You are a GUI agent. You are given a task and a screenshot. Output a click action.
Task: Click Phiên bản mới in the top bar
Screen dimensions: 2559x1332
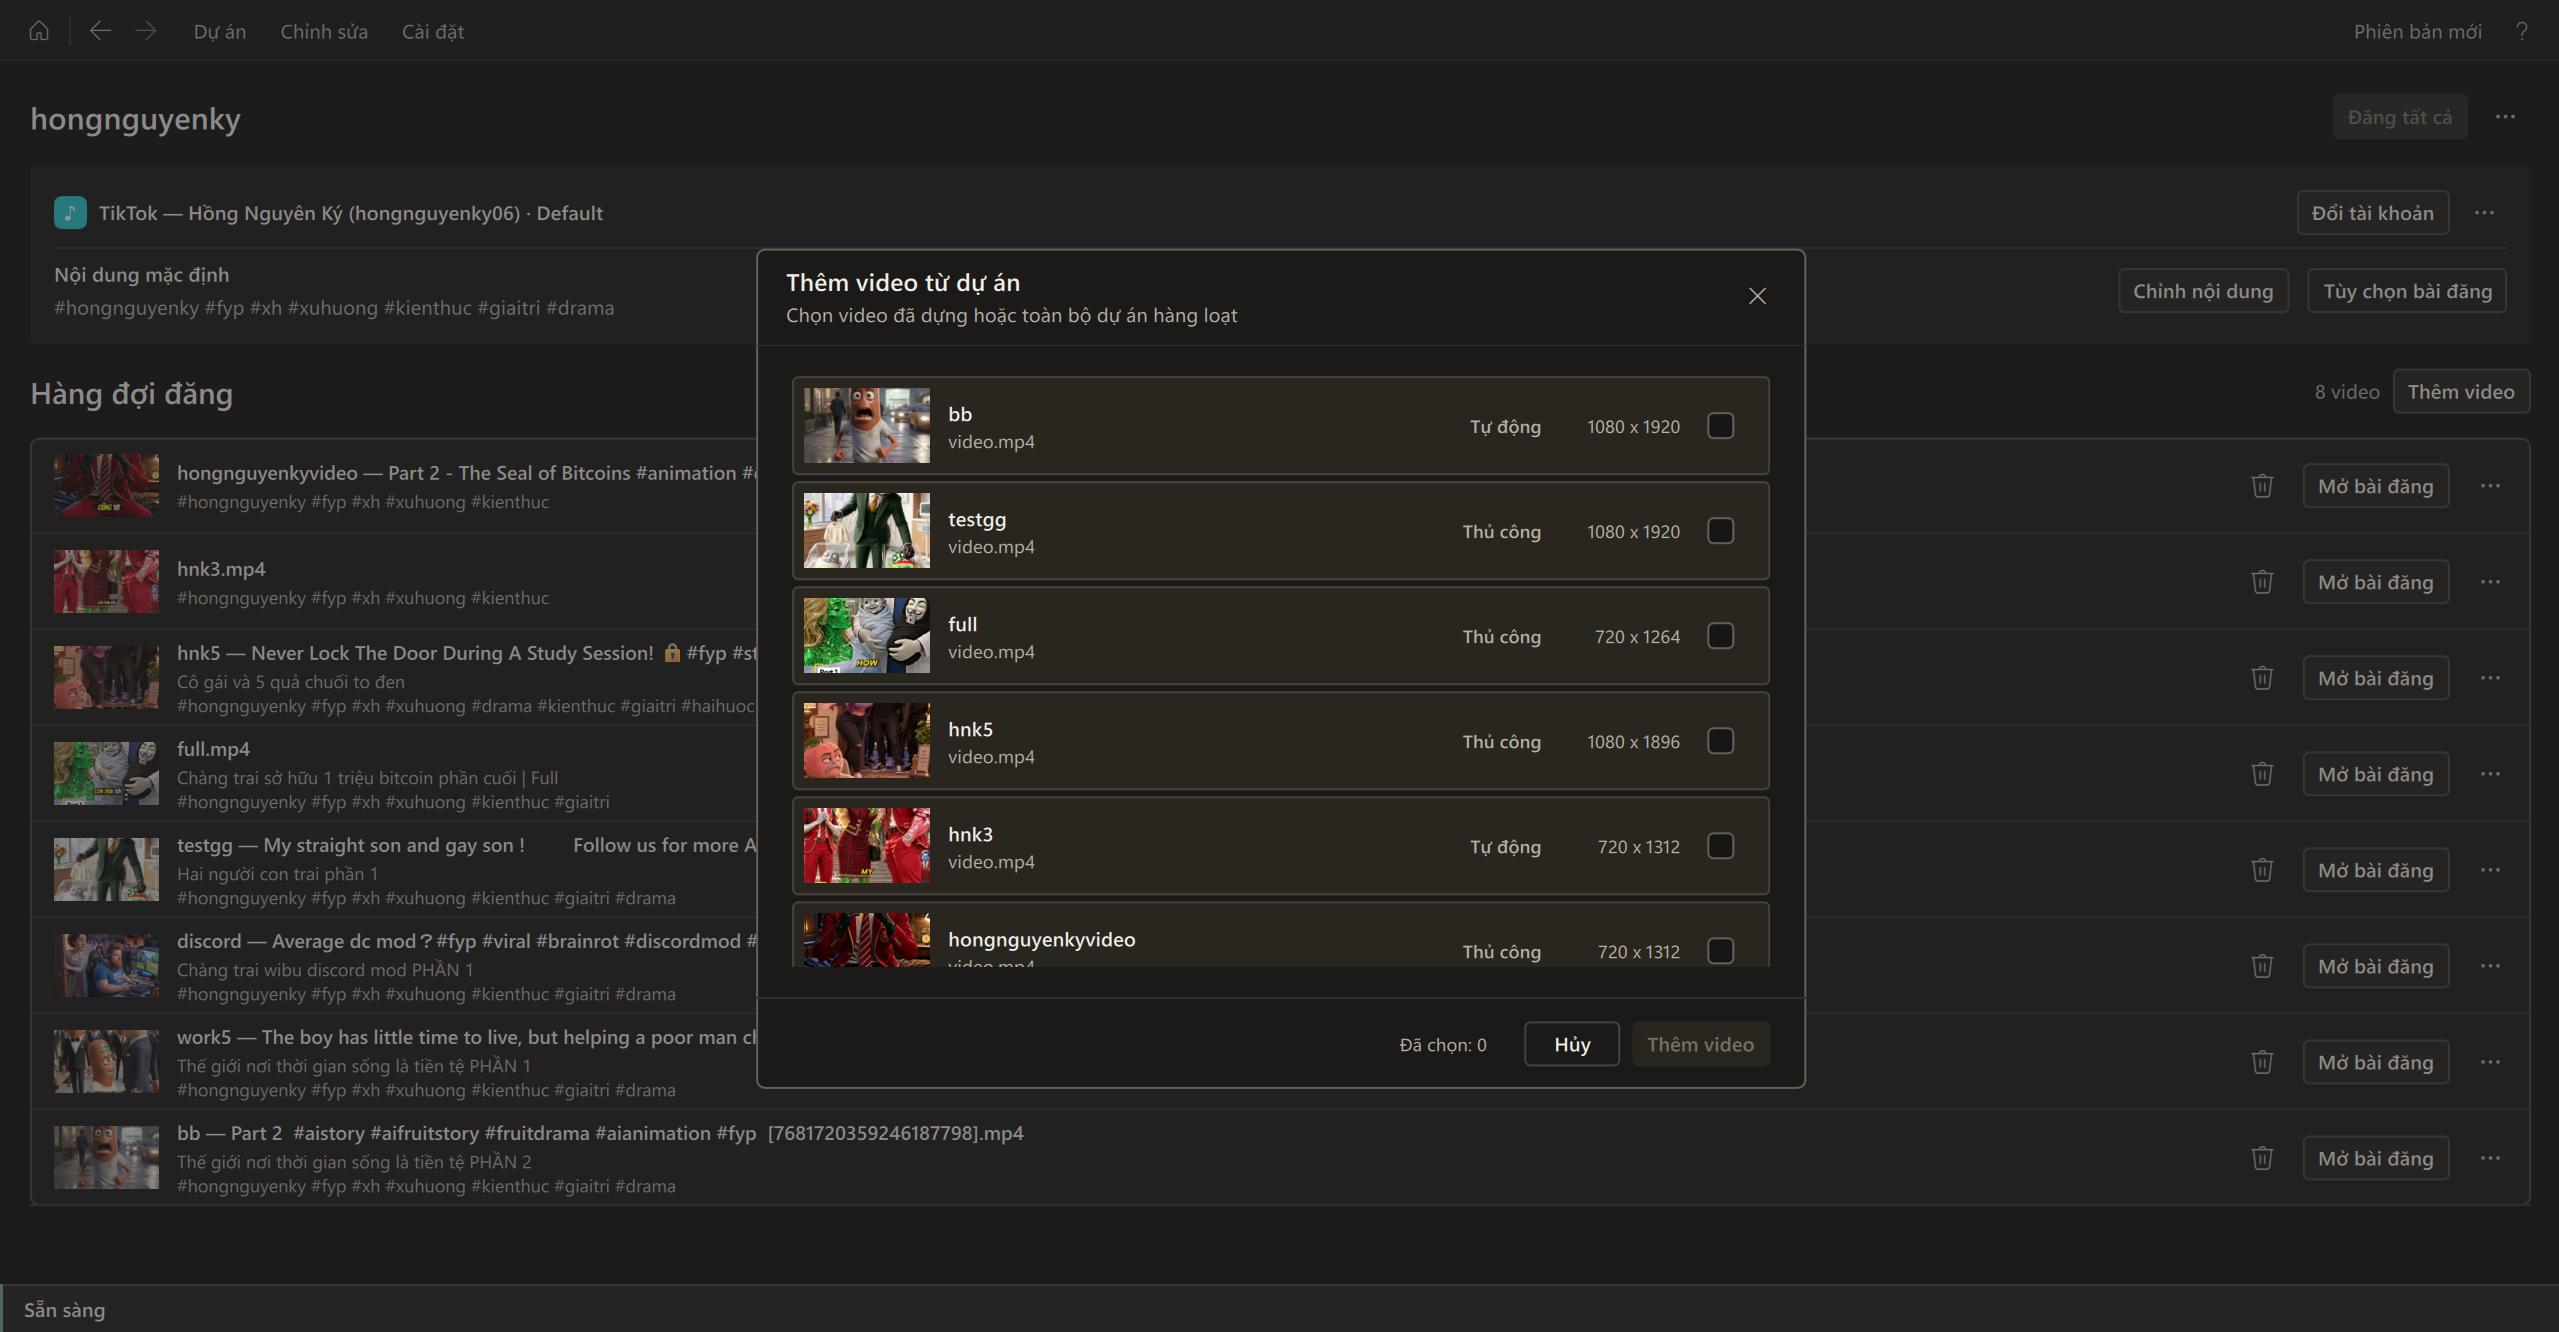point(2417,31)
